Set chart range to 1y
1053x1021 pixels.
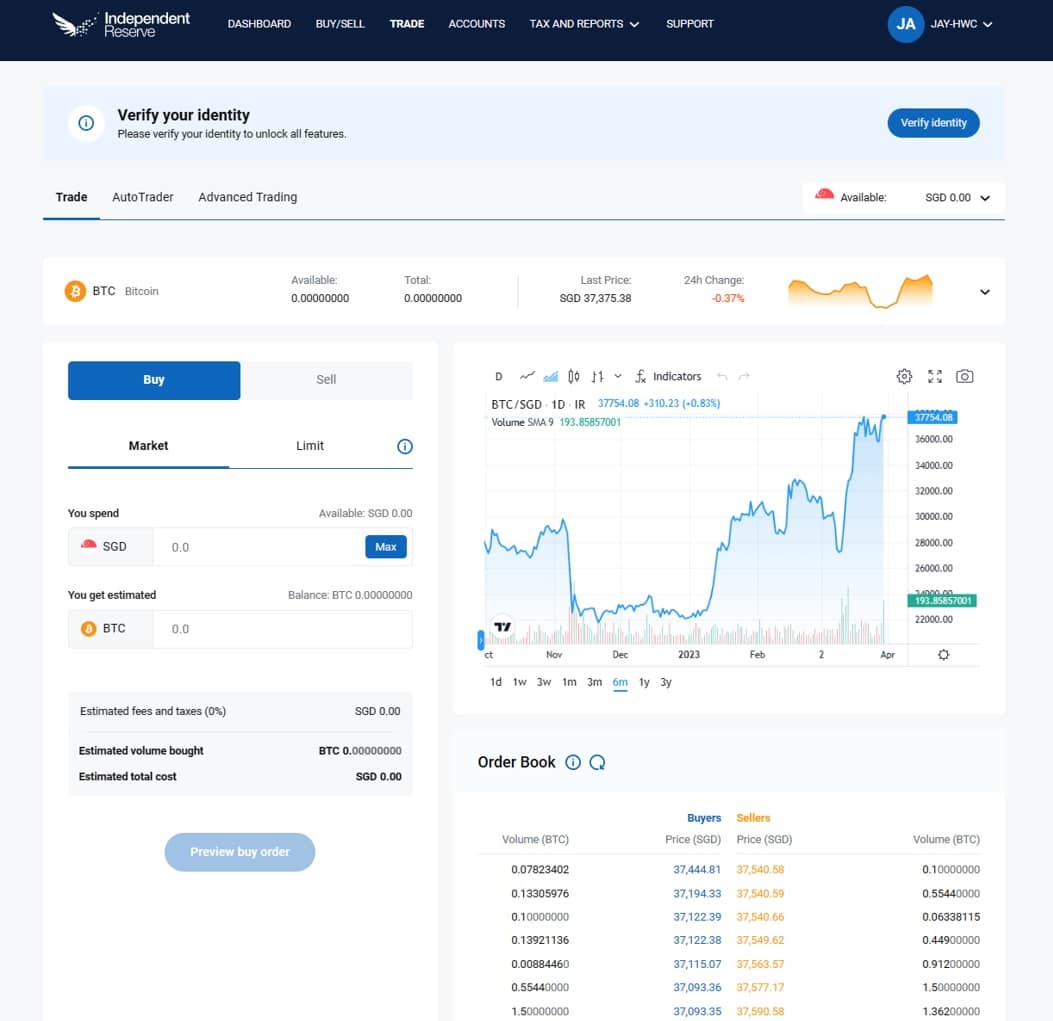[644, 682]
